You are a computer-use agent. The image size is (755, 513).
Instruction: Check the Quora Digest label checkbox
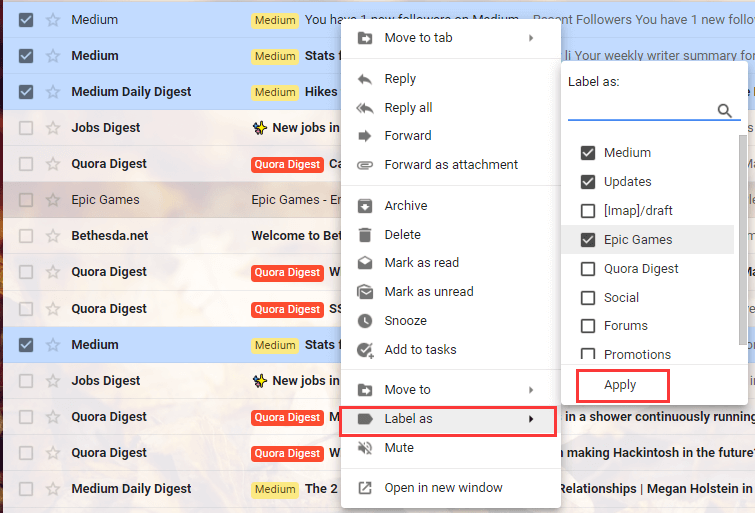tap(587, 268)
